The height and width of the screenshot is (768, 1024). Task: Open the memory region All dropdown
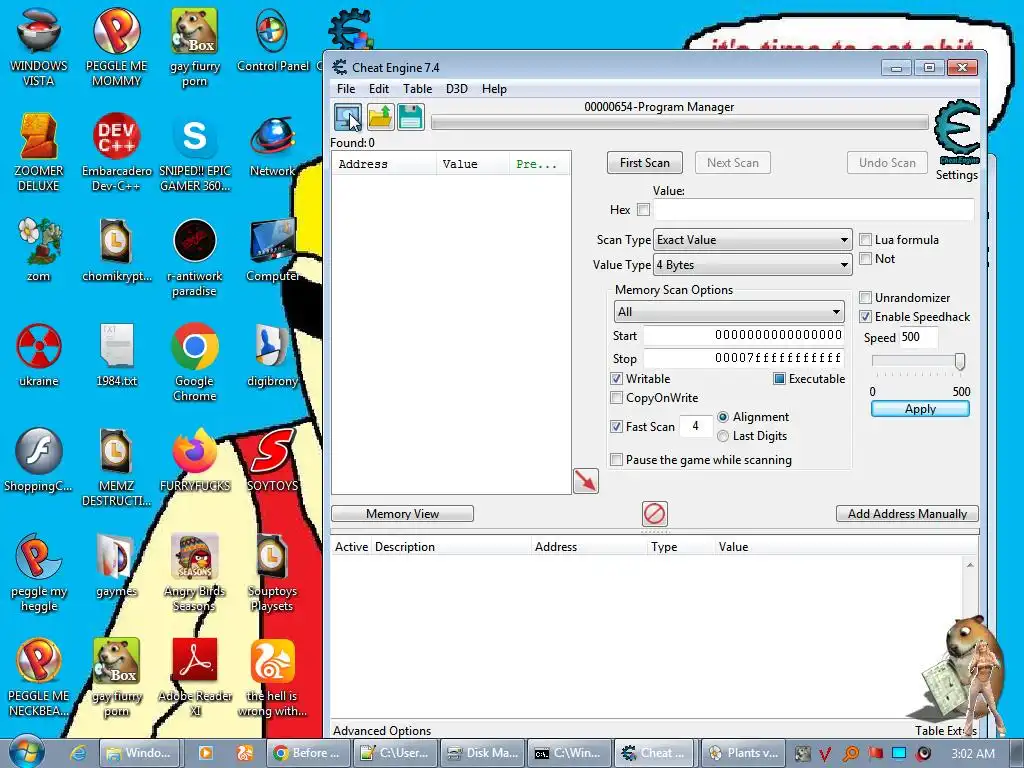coord(729,312)
